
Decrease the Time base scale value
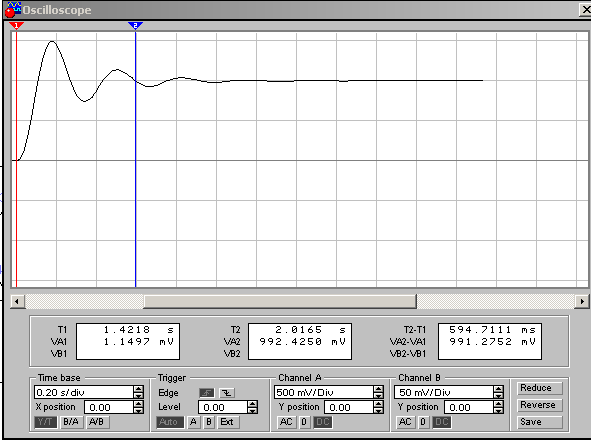point(138,396)
